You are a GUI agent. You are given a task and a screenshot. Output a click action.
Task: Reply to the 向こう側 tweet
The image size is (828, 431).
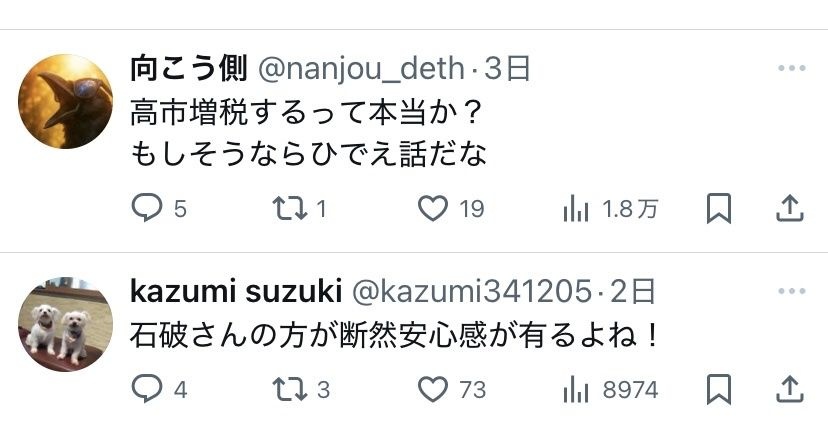[x=147, y=208]
